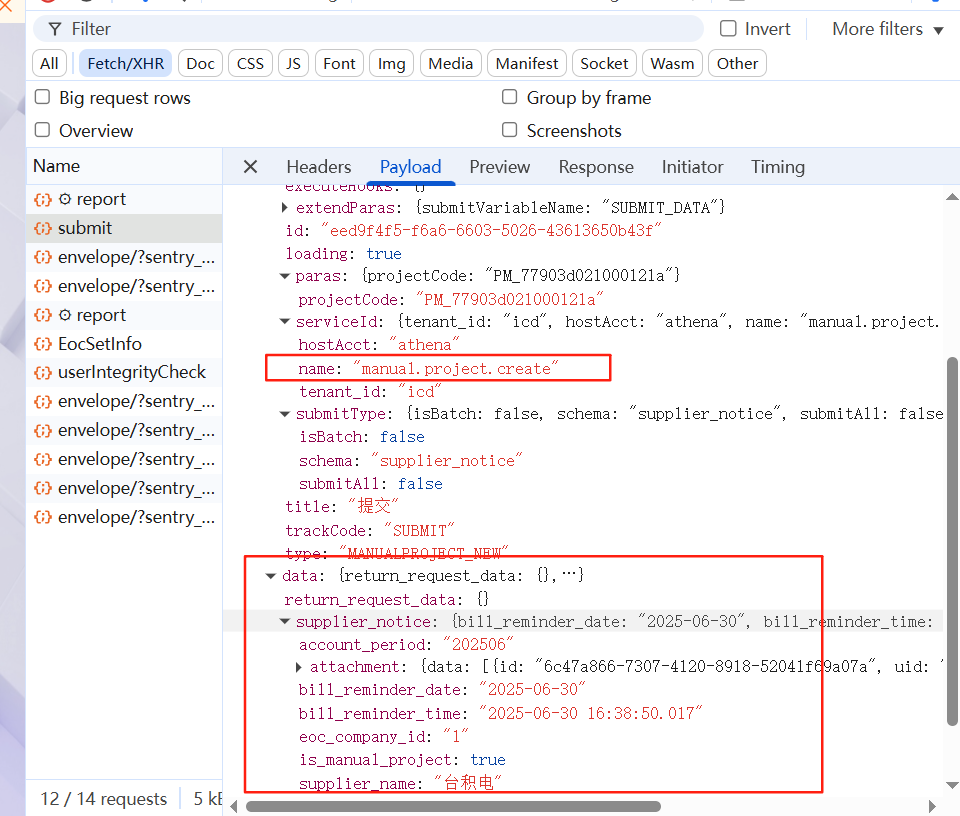Click the scroll-down arrow of the payload pane
This screenshot has height=816, width=960.
click(x=952, y=785)
